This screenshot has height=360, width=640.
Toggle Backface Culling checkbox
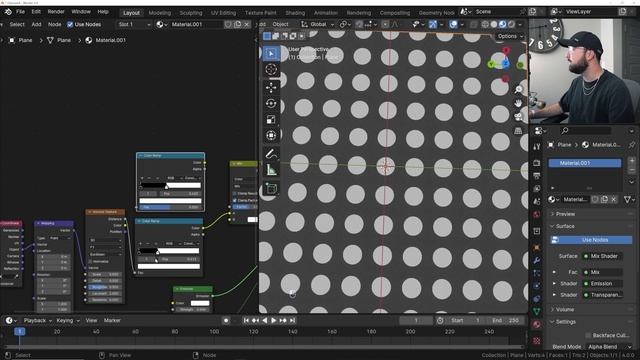588,335
